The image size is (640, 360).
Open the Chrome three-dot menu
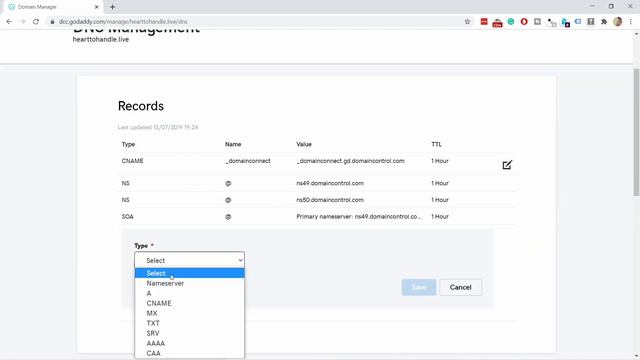(x=631, y=22)
